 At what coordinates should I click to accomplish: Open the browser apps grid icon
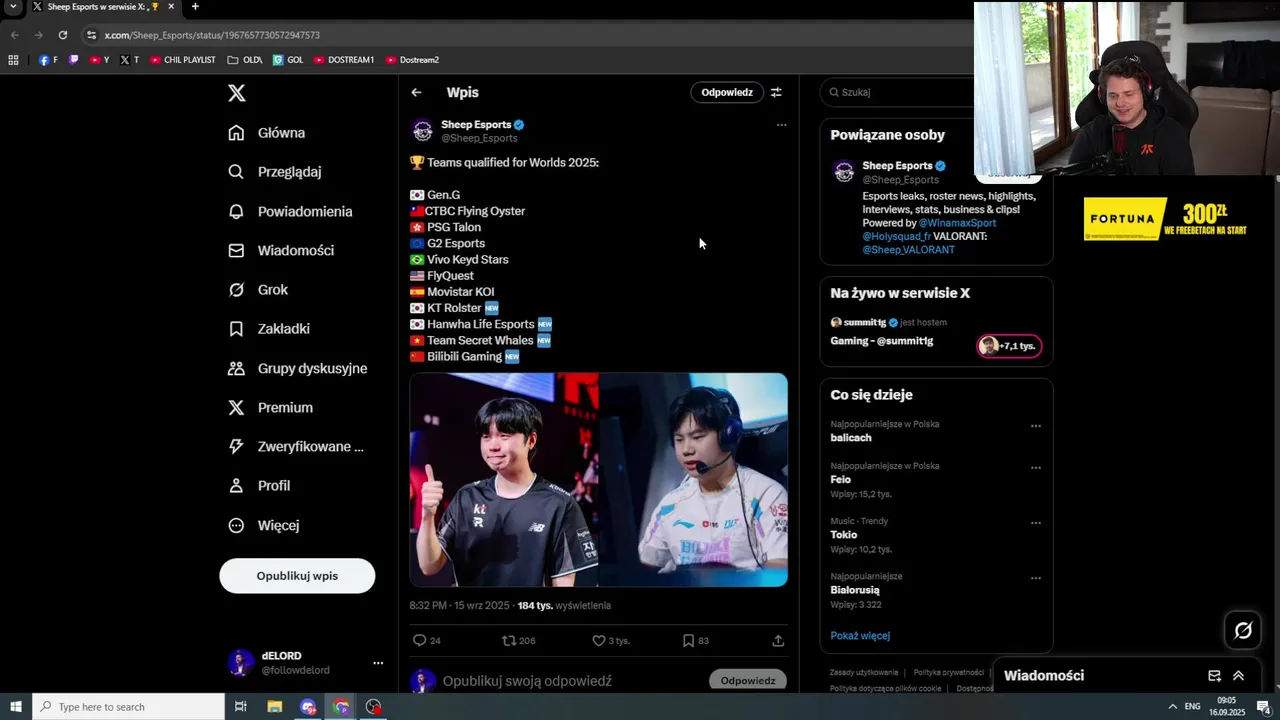tap(13, 60)
